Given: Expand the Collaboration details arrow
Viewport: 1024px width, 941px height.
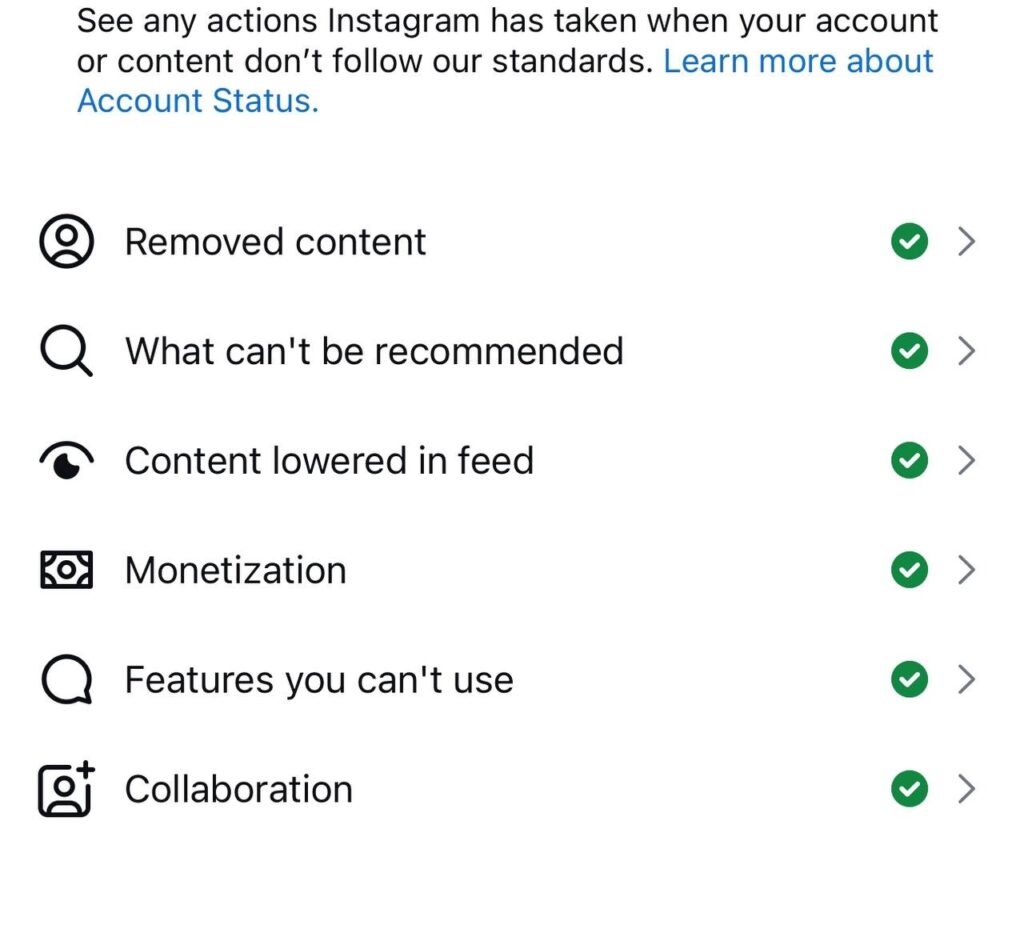Looking at the screenshot, I should point(967,789).
